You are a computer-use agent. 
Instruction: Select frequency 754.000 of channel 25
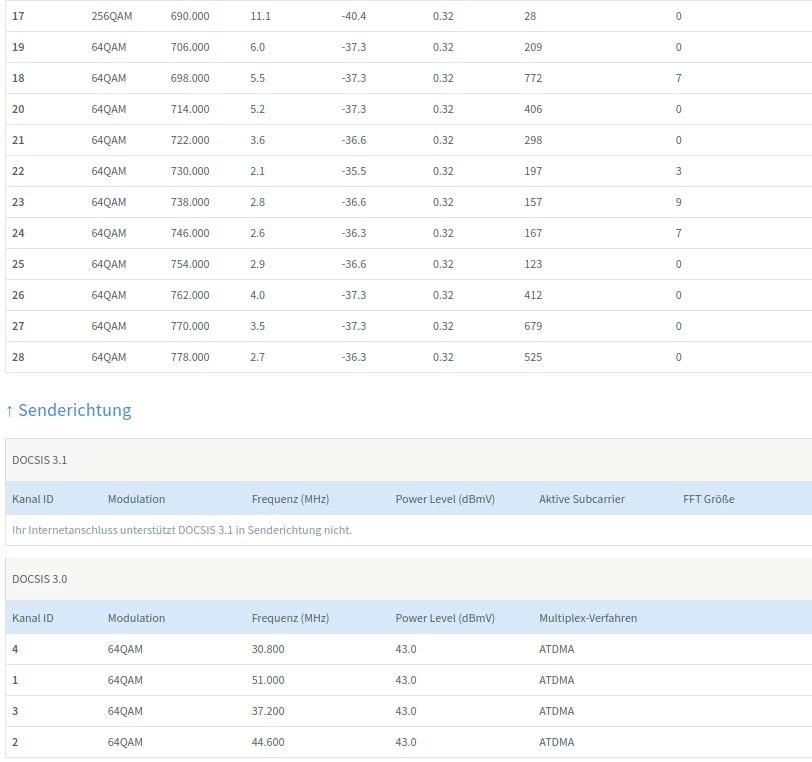point(190,265)
